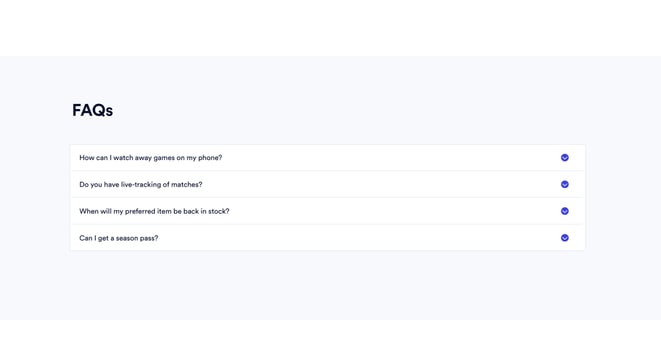
Task: Click the chevron icon beside back in stock question
Action: [x=564, y=211]
